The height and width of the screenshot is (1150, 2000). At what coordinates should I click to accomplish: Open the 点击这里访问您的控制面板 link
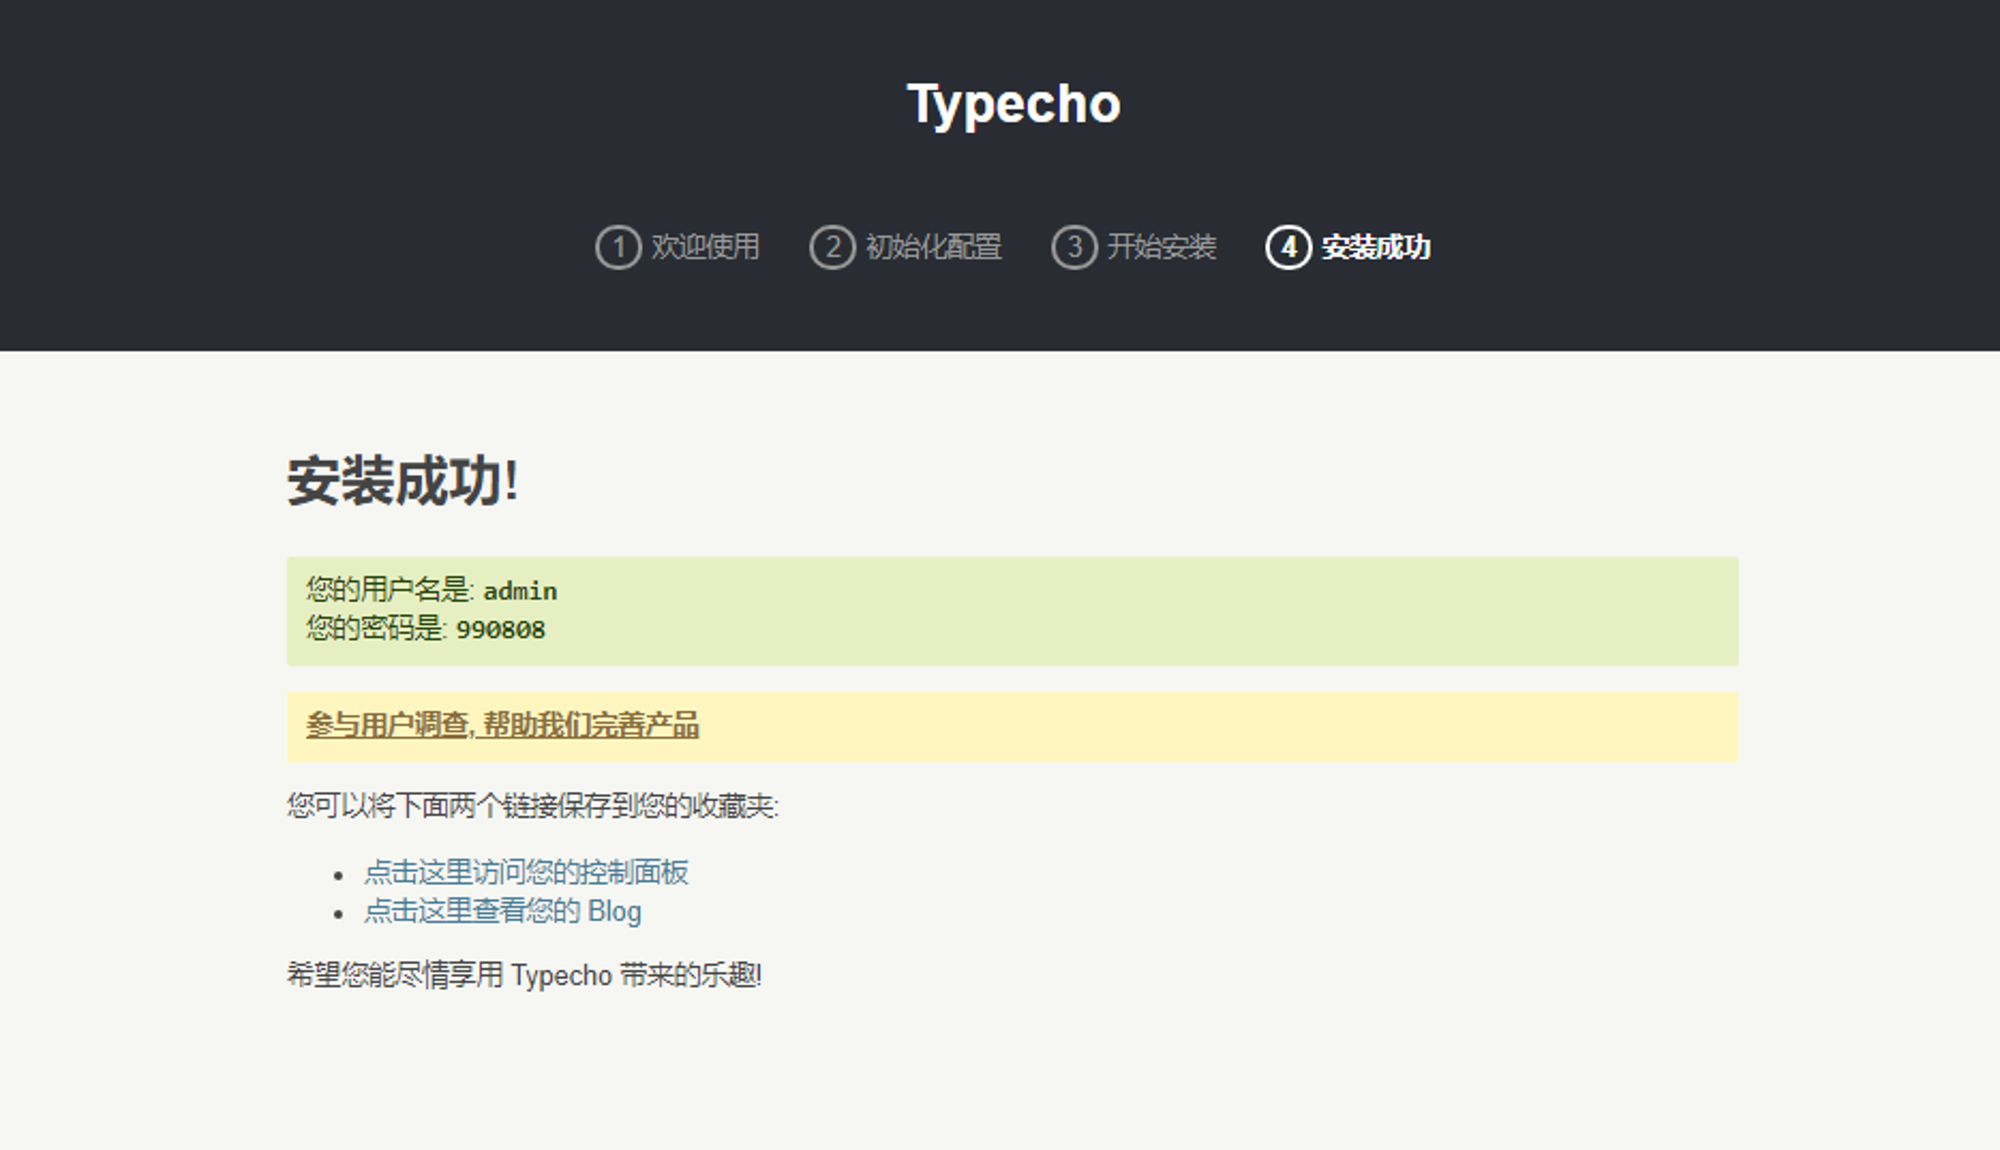point(526,872)
